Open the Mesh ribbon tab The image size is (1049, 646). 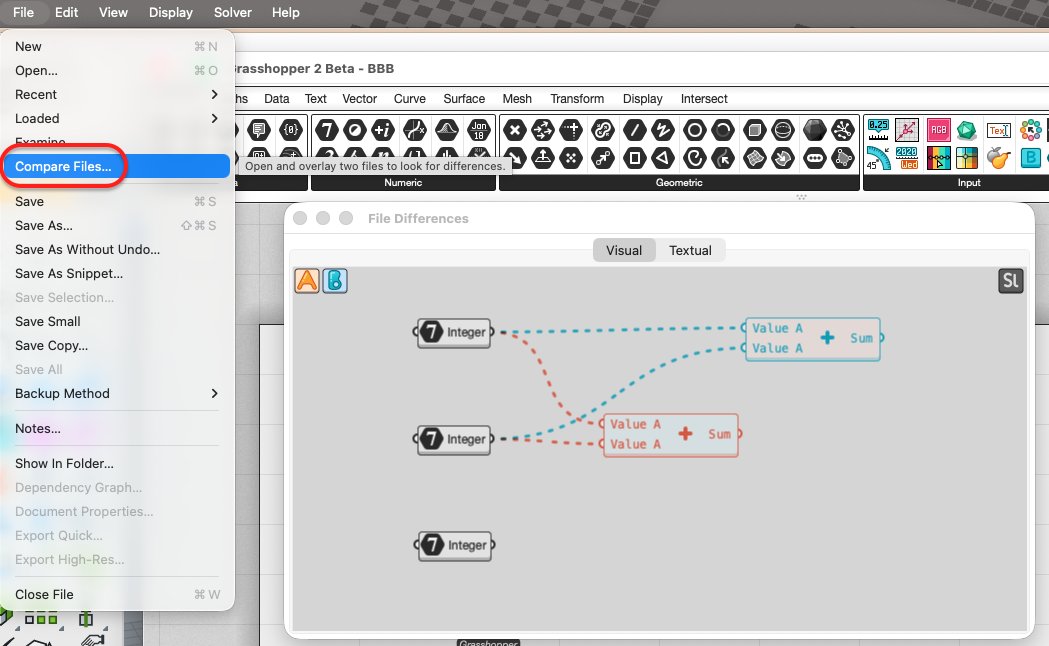[517, 98]
